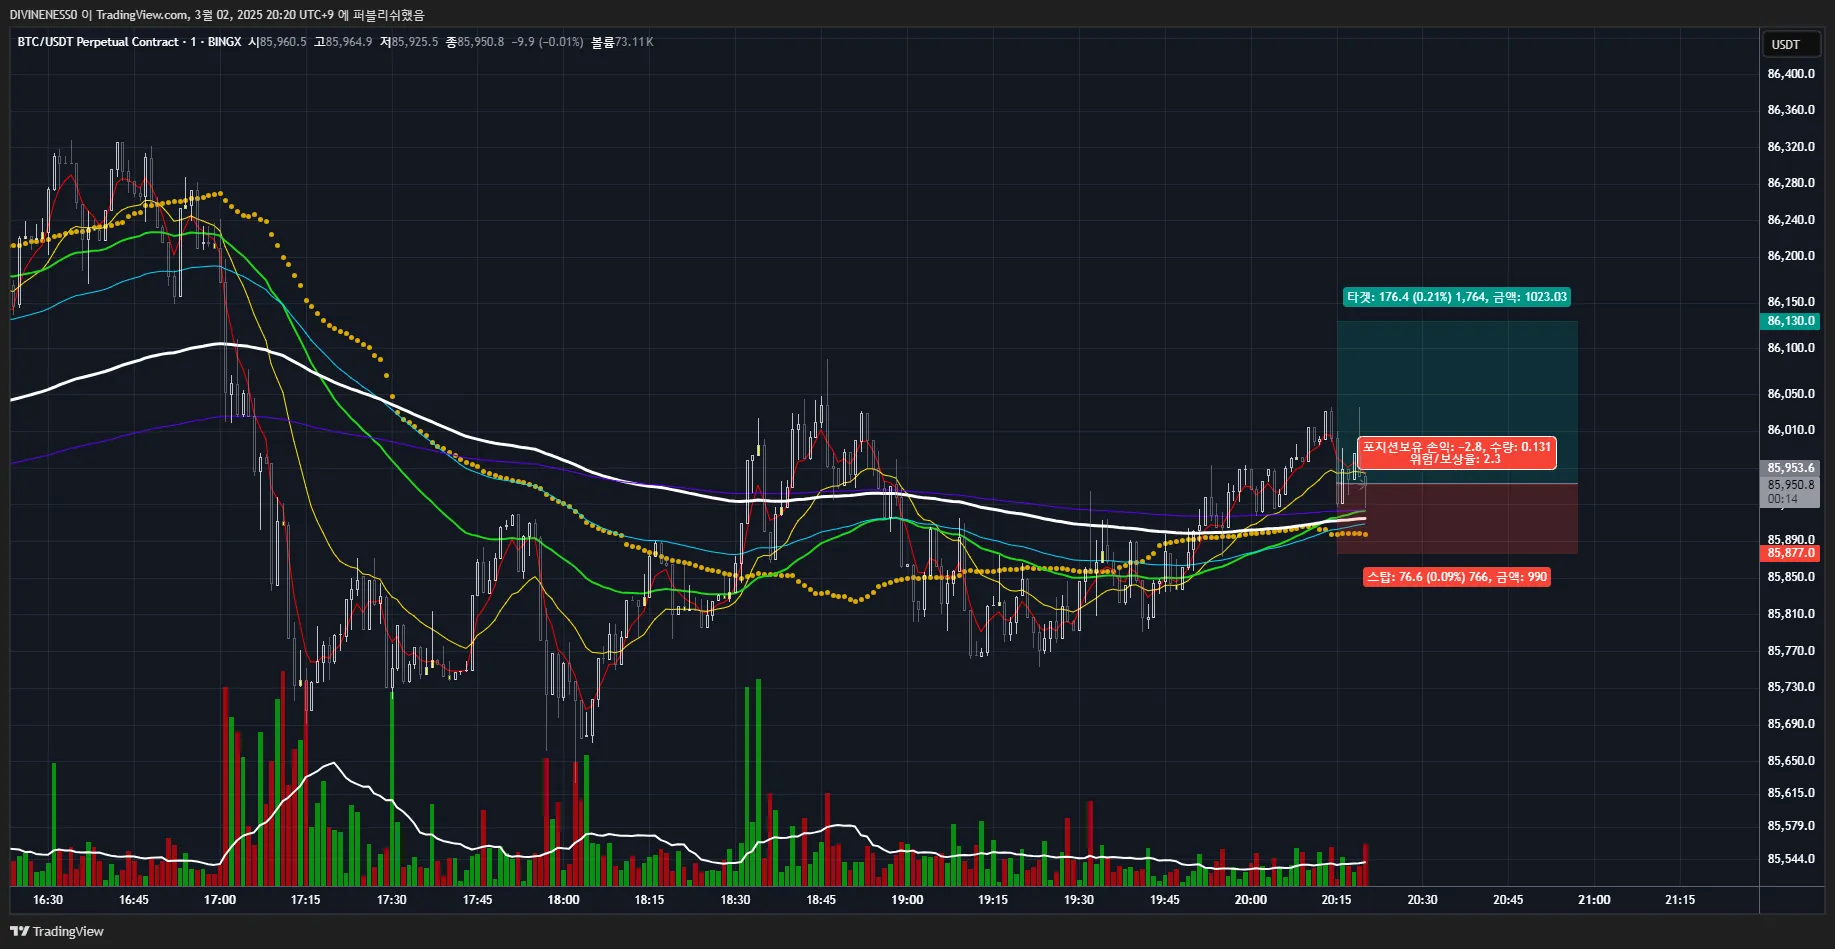Click the red stop-loss zone of the long position
Image resolution: width=1835 pixels, height=949 pixels.
click(1457, 519)
